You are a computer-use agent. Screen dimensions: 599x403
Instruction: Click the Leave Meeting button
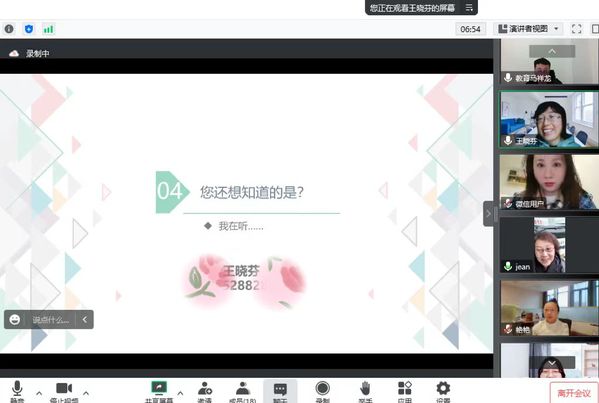click(x=574, y=393)
